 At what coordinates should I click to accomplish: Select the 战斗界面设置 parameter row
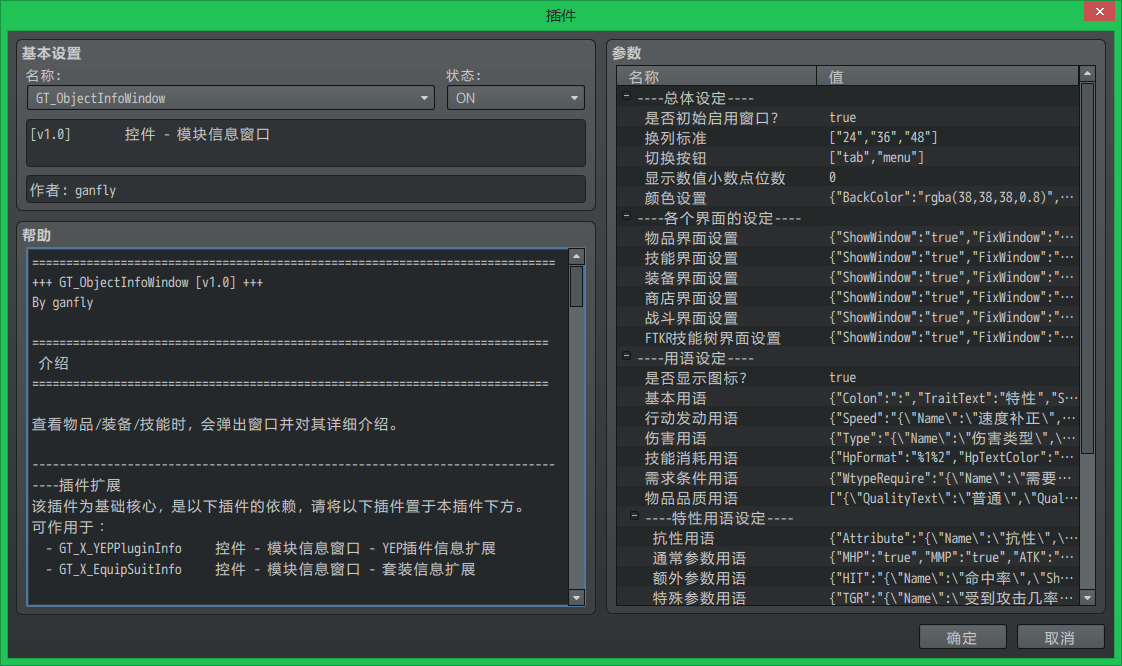click(848, 318)
